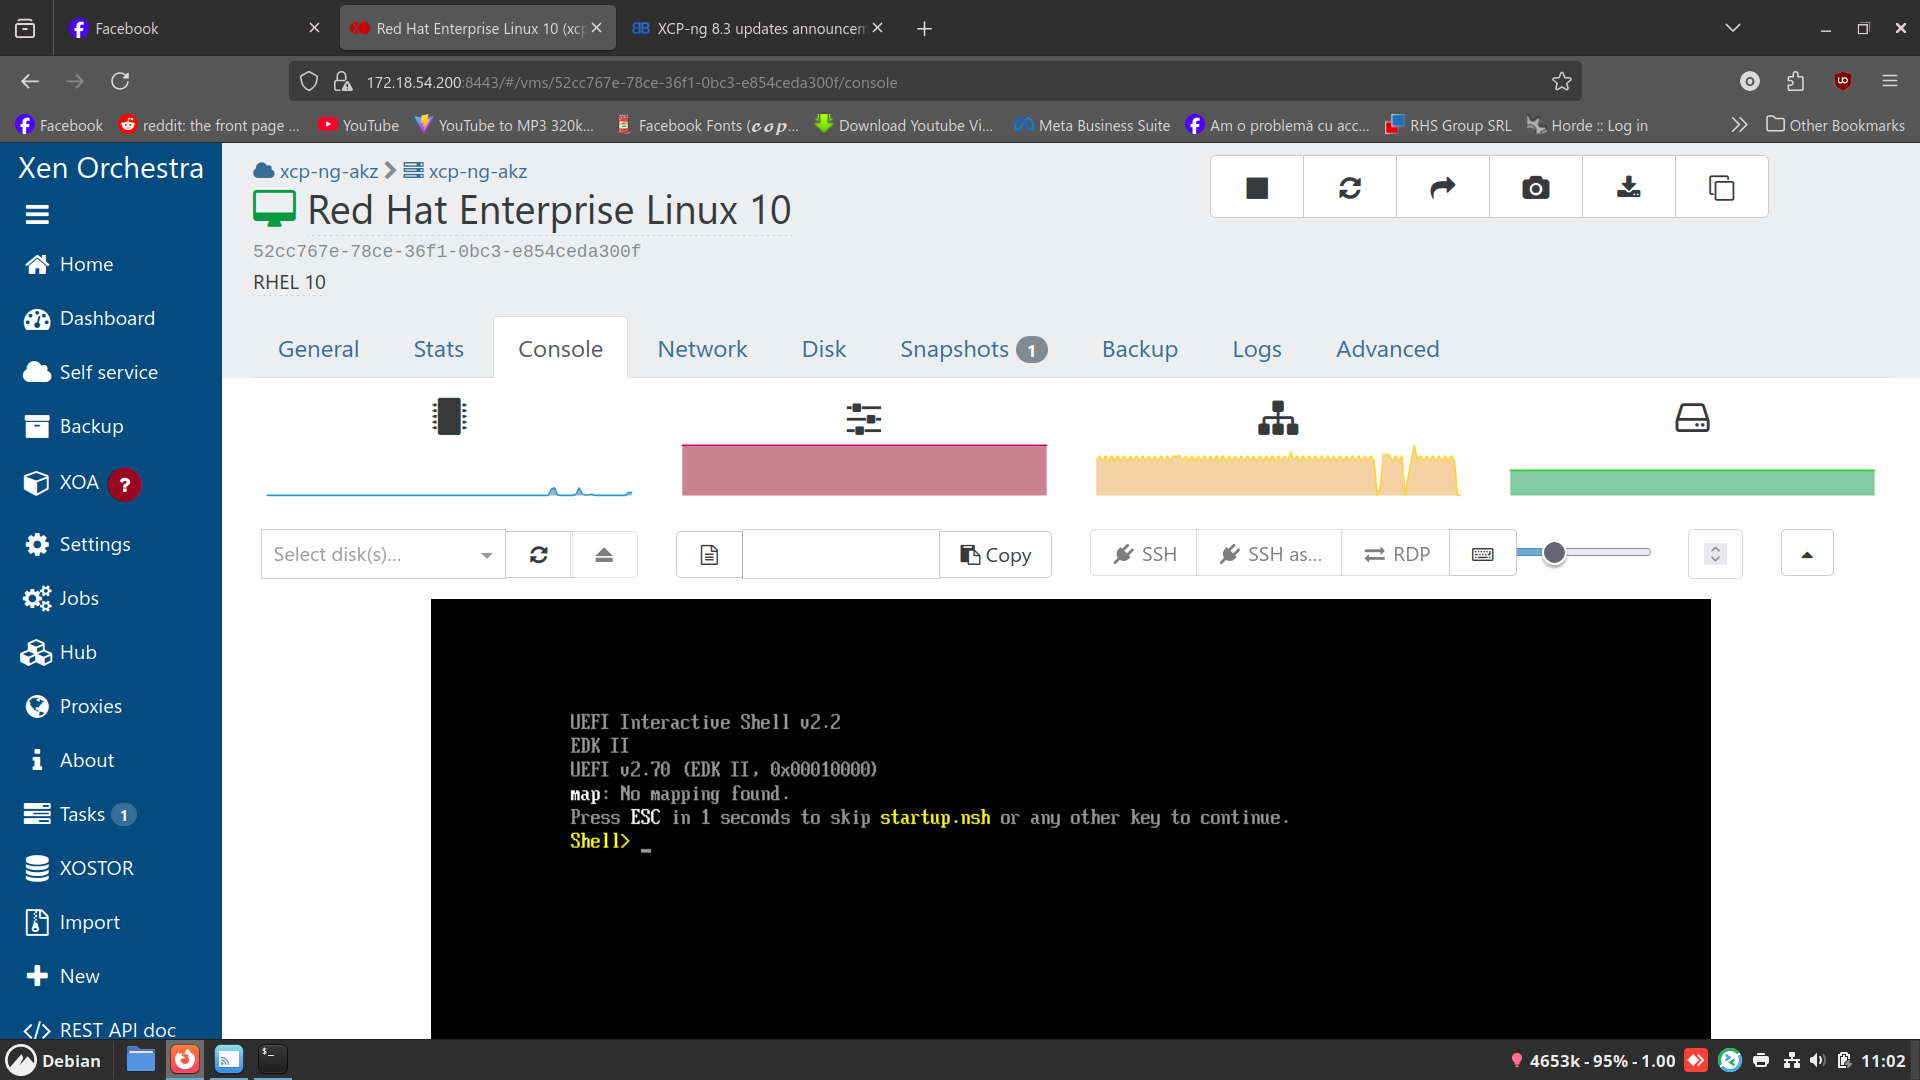Open the xcp-ng-akz pool breadcrumb link
The image size is (1920, 1080).
pos(328,171)
